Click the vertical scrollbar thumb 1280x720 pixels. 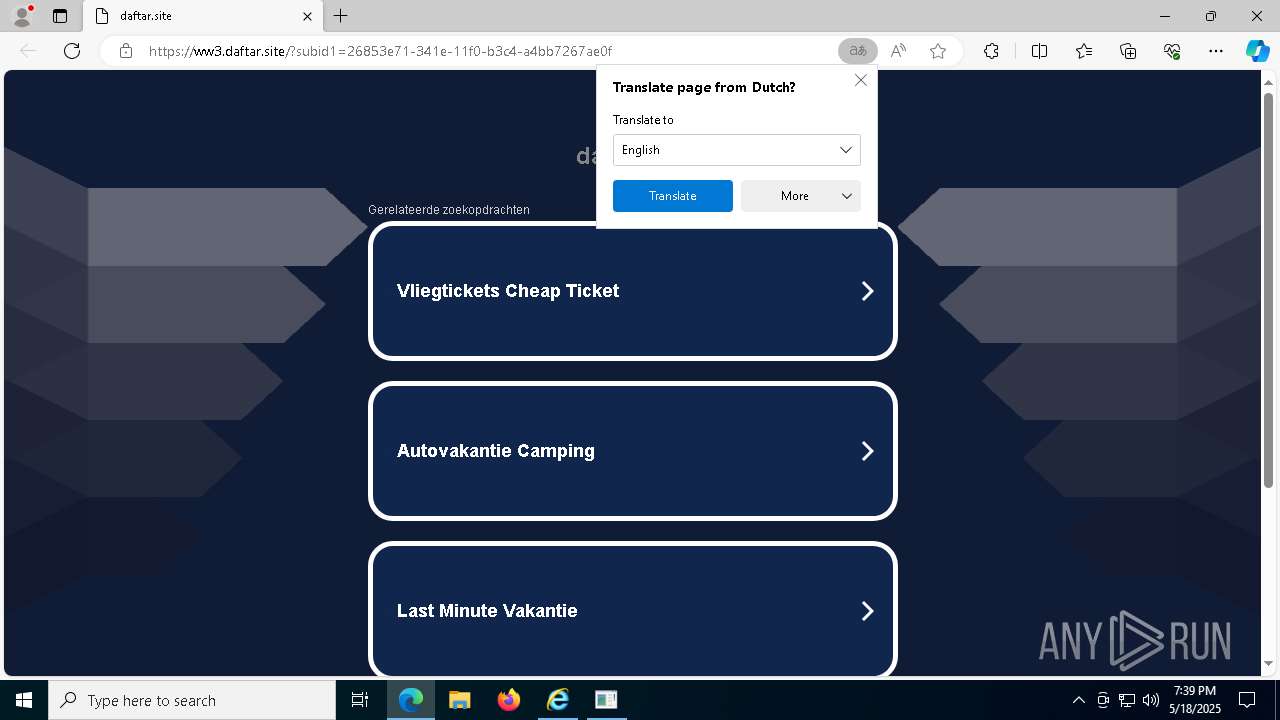(x=1269, y=290)
